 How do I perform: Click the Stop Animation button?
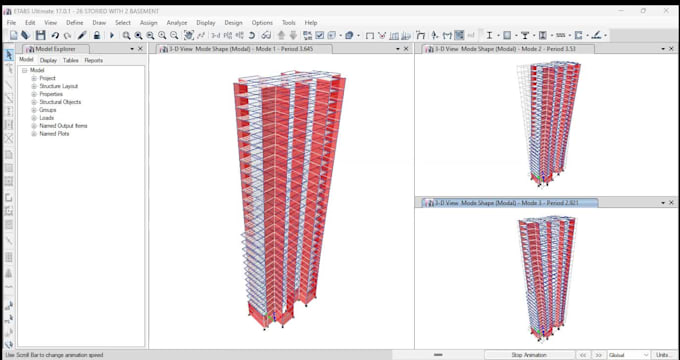[529, 355]
